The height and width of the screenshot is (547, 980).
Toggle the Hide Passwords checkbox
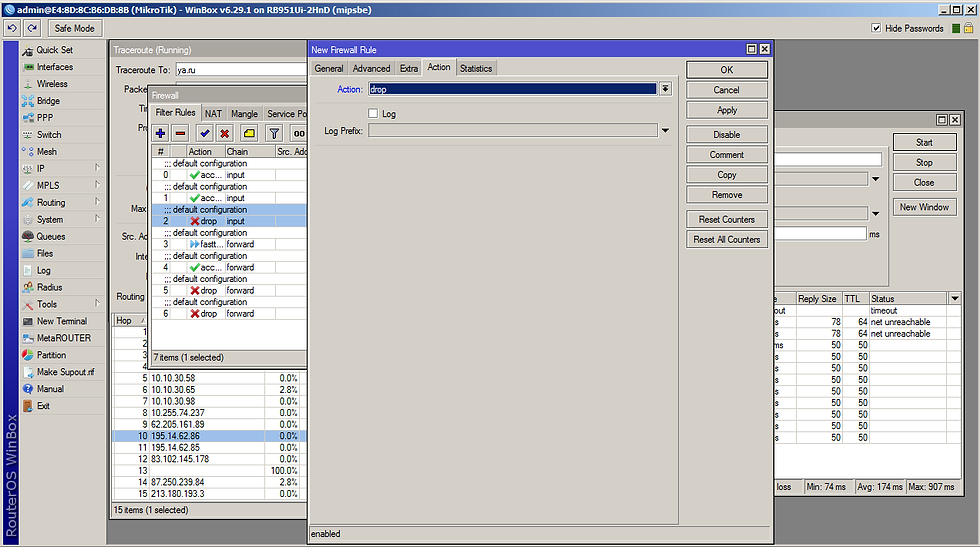pyautogui.click(x=876, y=28)
